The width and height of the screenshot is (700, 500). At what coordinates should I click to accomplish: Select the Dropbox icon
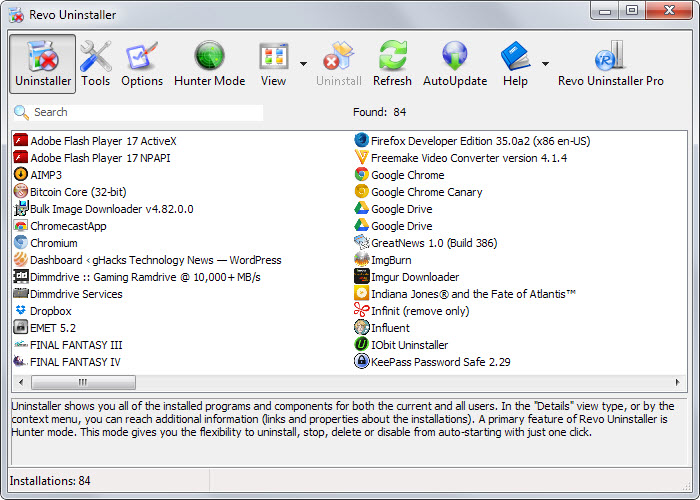tap(21, 310)
